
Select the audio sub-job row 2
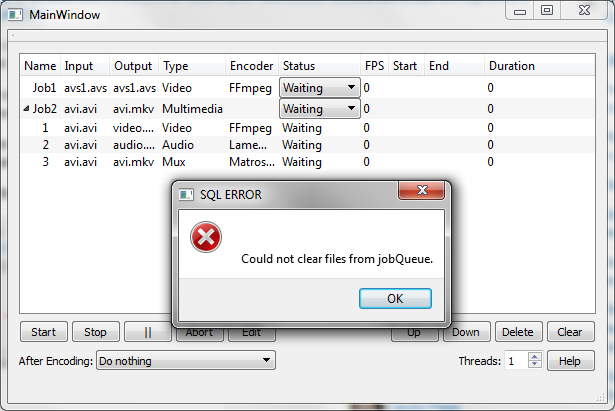point(308,145)
